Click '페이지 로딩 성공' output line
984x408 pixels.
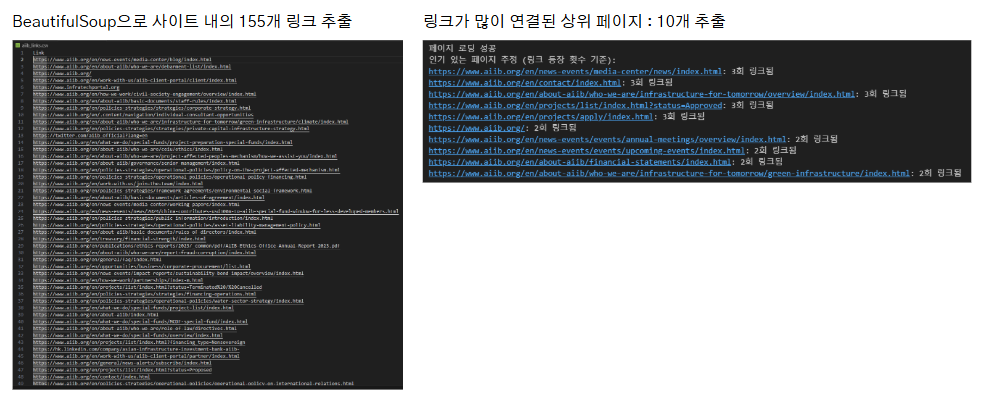(x=462, y=48)
